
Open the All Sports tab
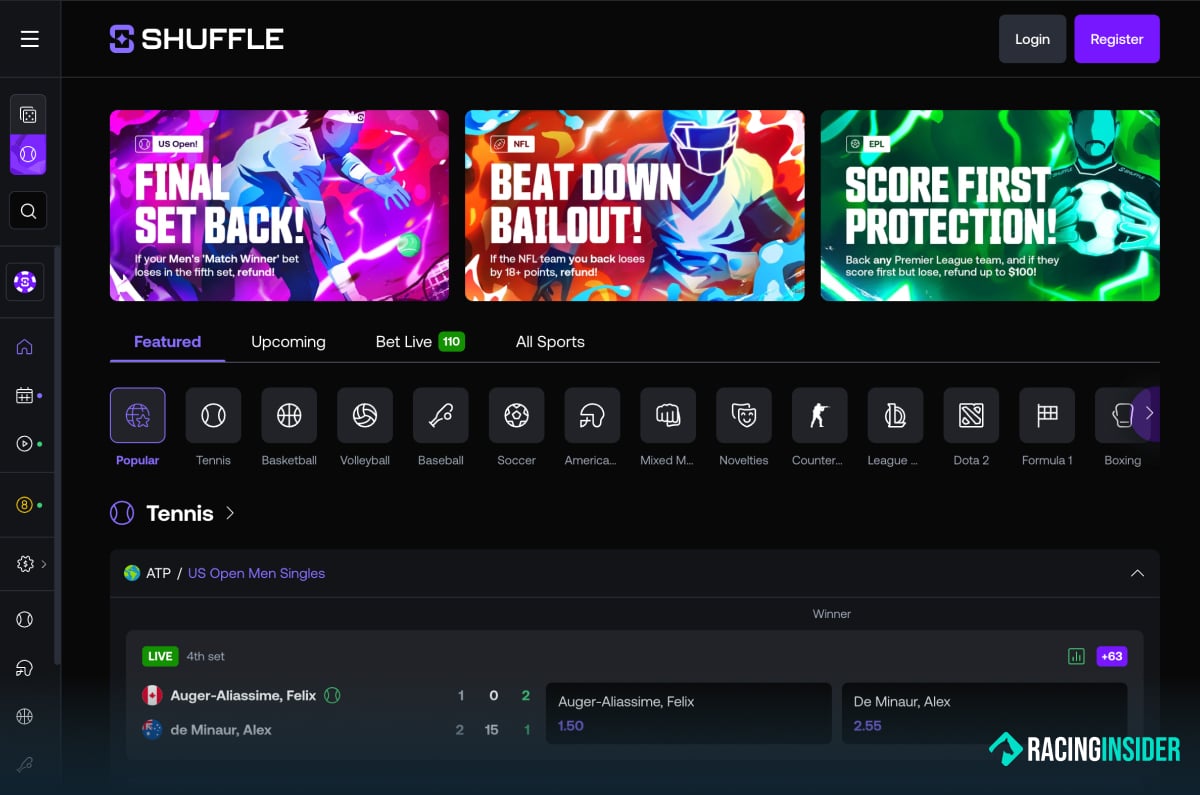(550, 342)
